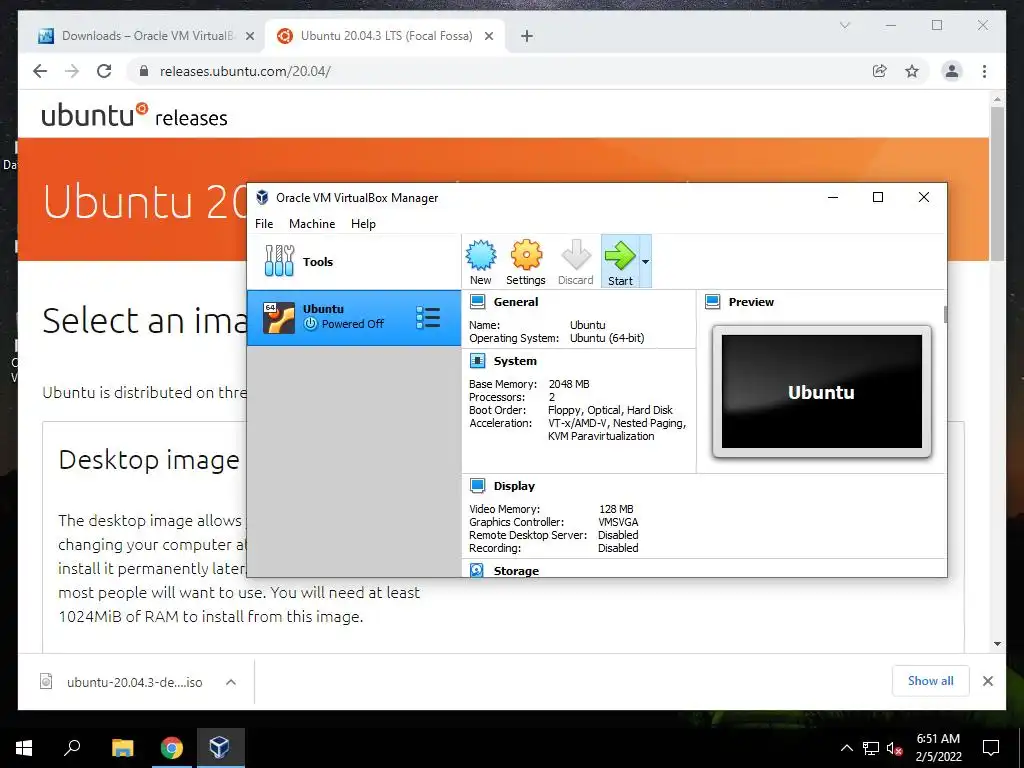Switch to Ubuntu 20.04.3 LTS tab

coord(385,36)
